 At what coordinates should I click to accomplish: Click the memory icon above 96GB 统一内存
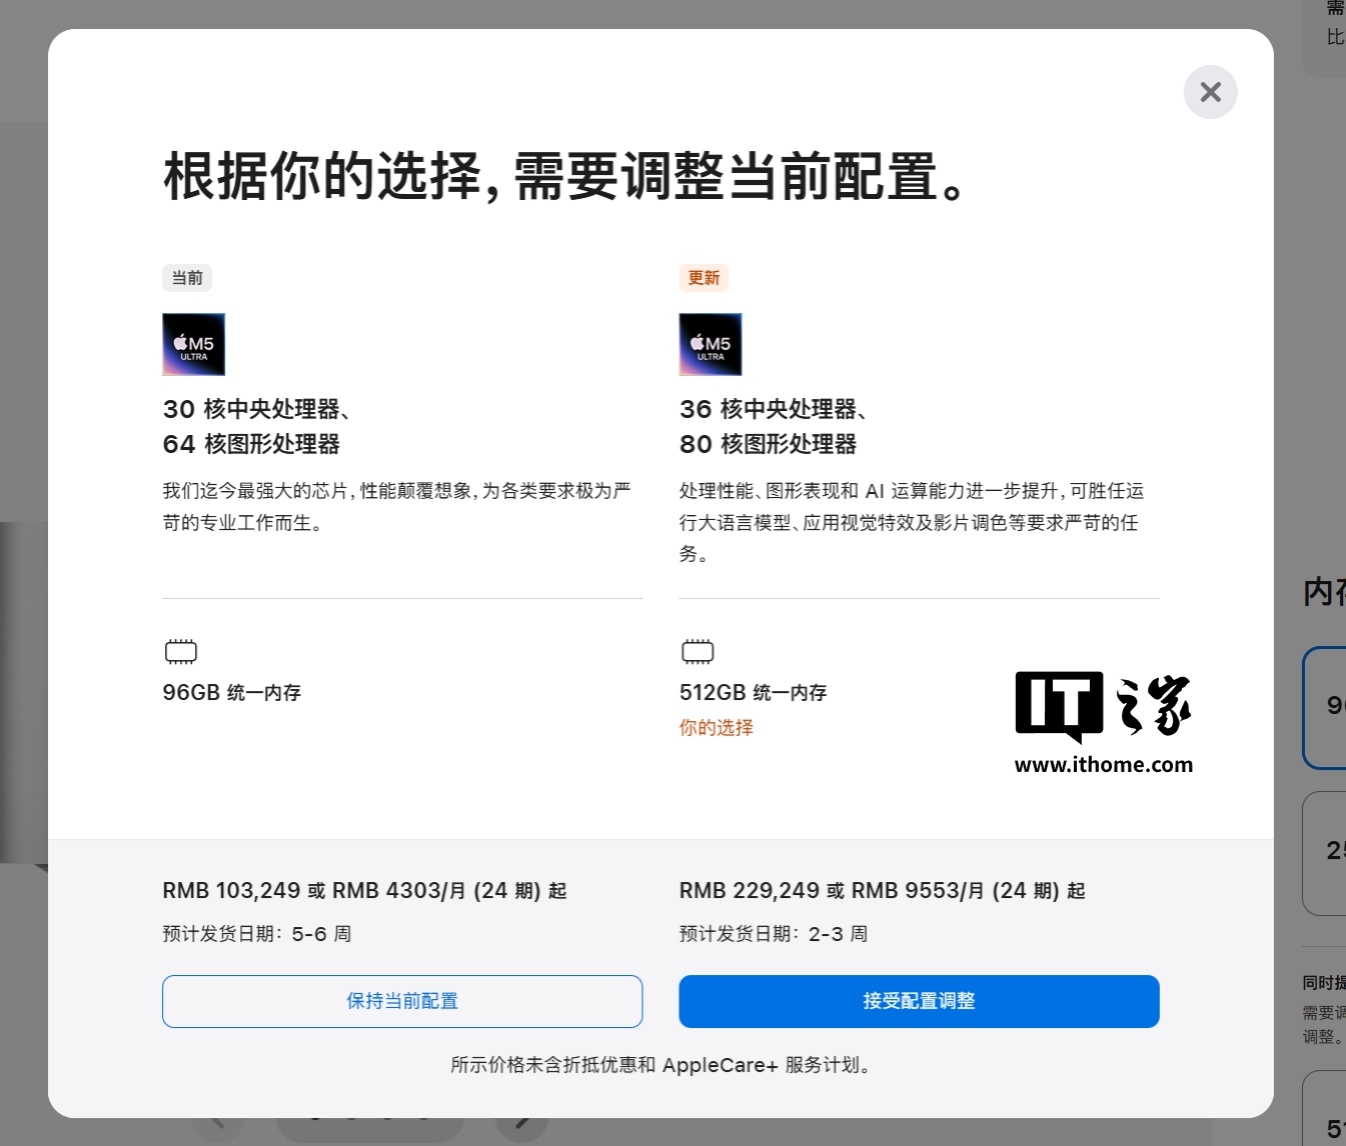181,652
